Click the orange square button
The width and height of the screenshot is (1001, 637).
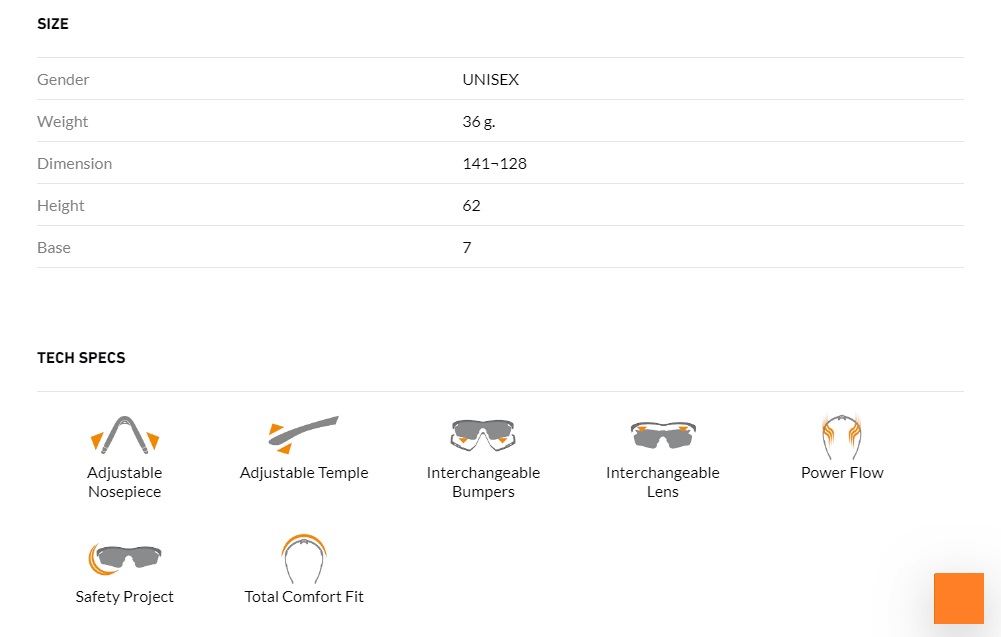(959, 598)
